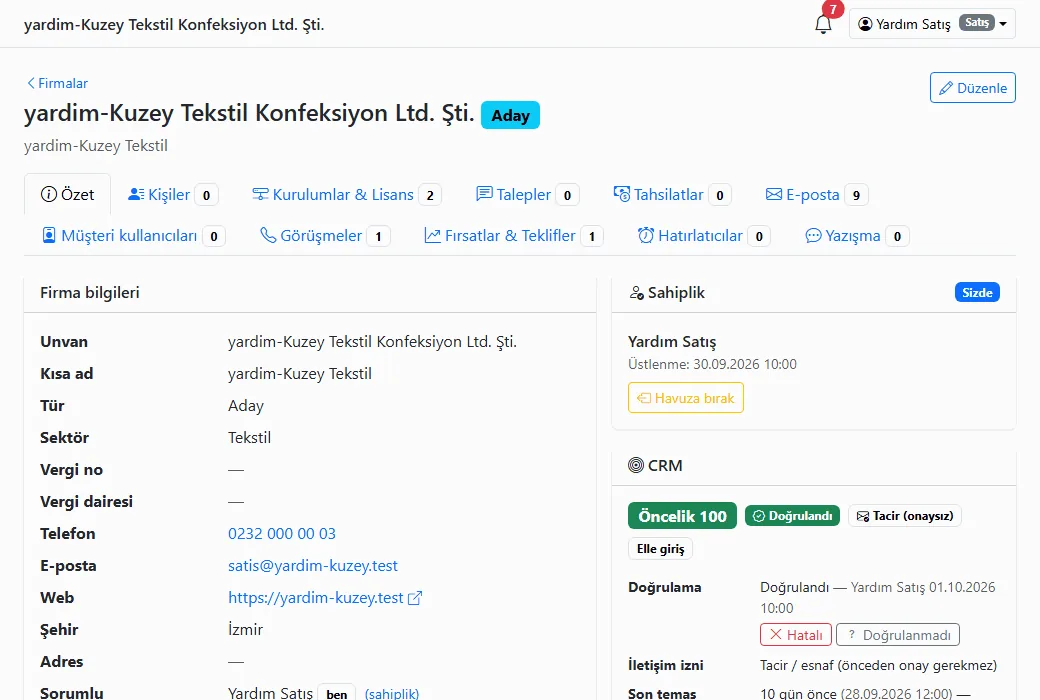The height and width of the screenshot is (700, 1040).
Task: Click the Tekstil value in Sektör row
Action: pos(249,437)
